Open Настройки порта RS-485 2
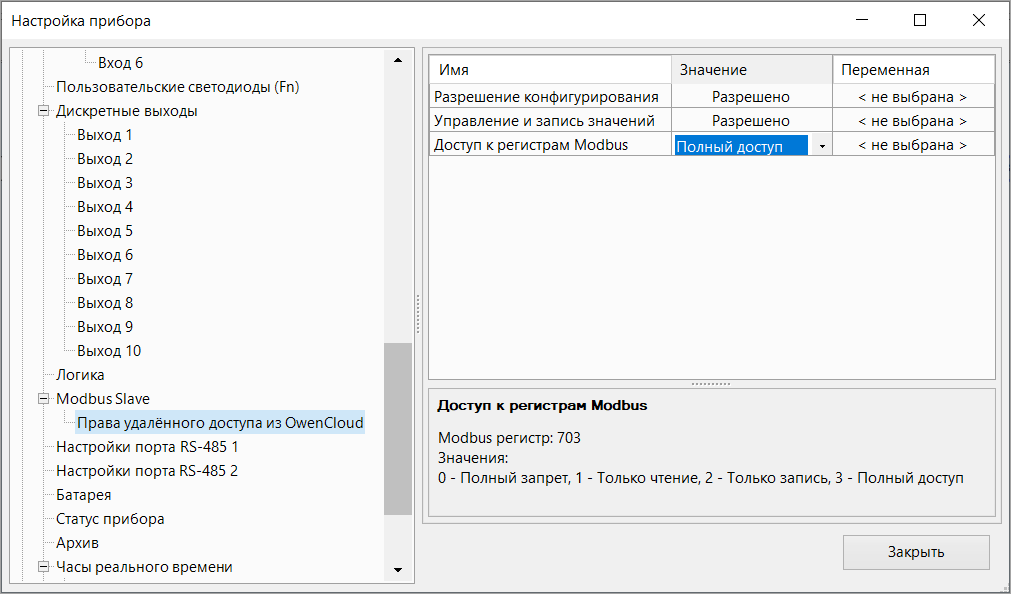Screen dimensions: 1011x594 pos(147,471)
